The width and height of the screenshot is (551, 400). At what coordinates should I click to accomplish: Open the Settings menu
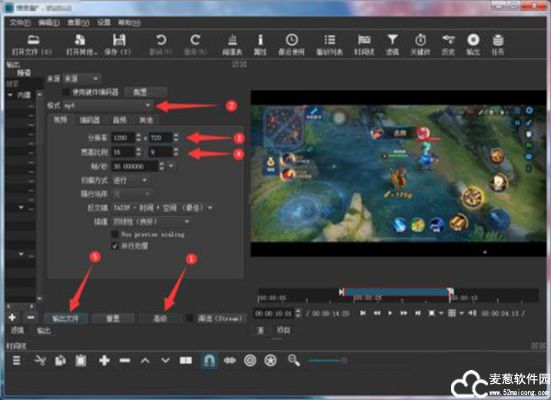pos(104,22)
